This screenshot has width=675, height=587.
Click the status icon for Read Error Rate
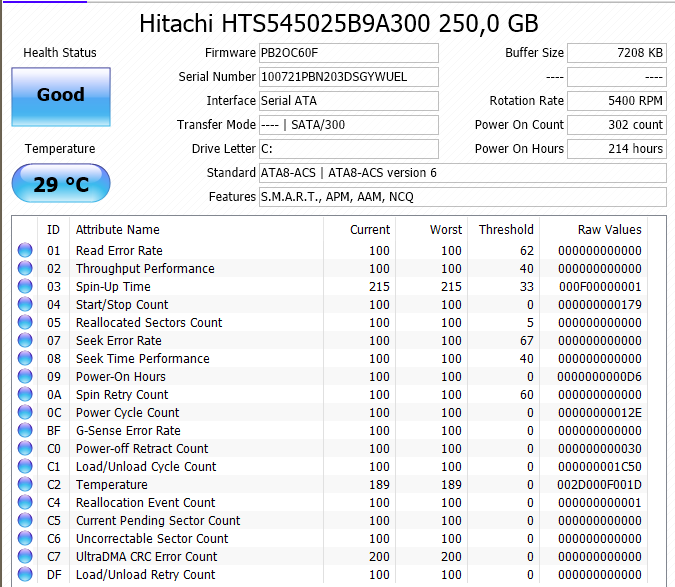25,250
